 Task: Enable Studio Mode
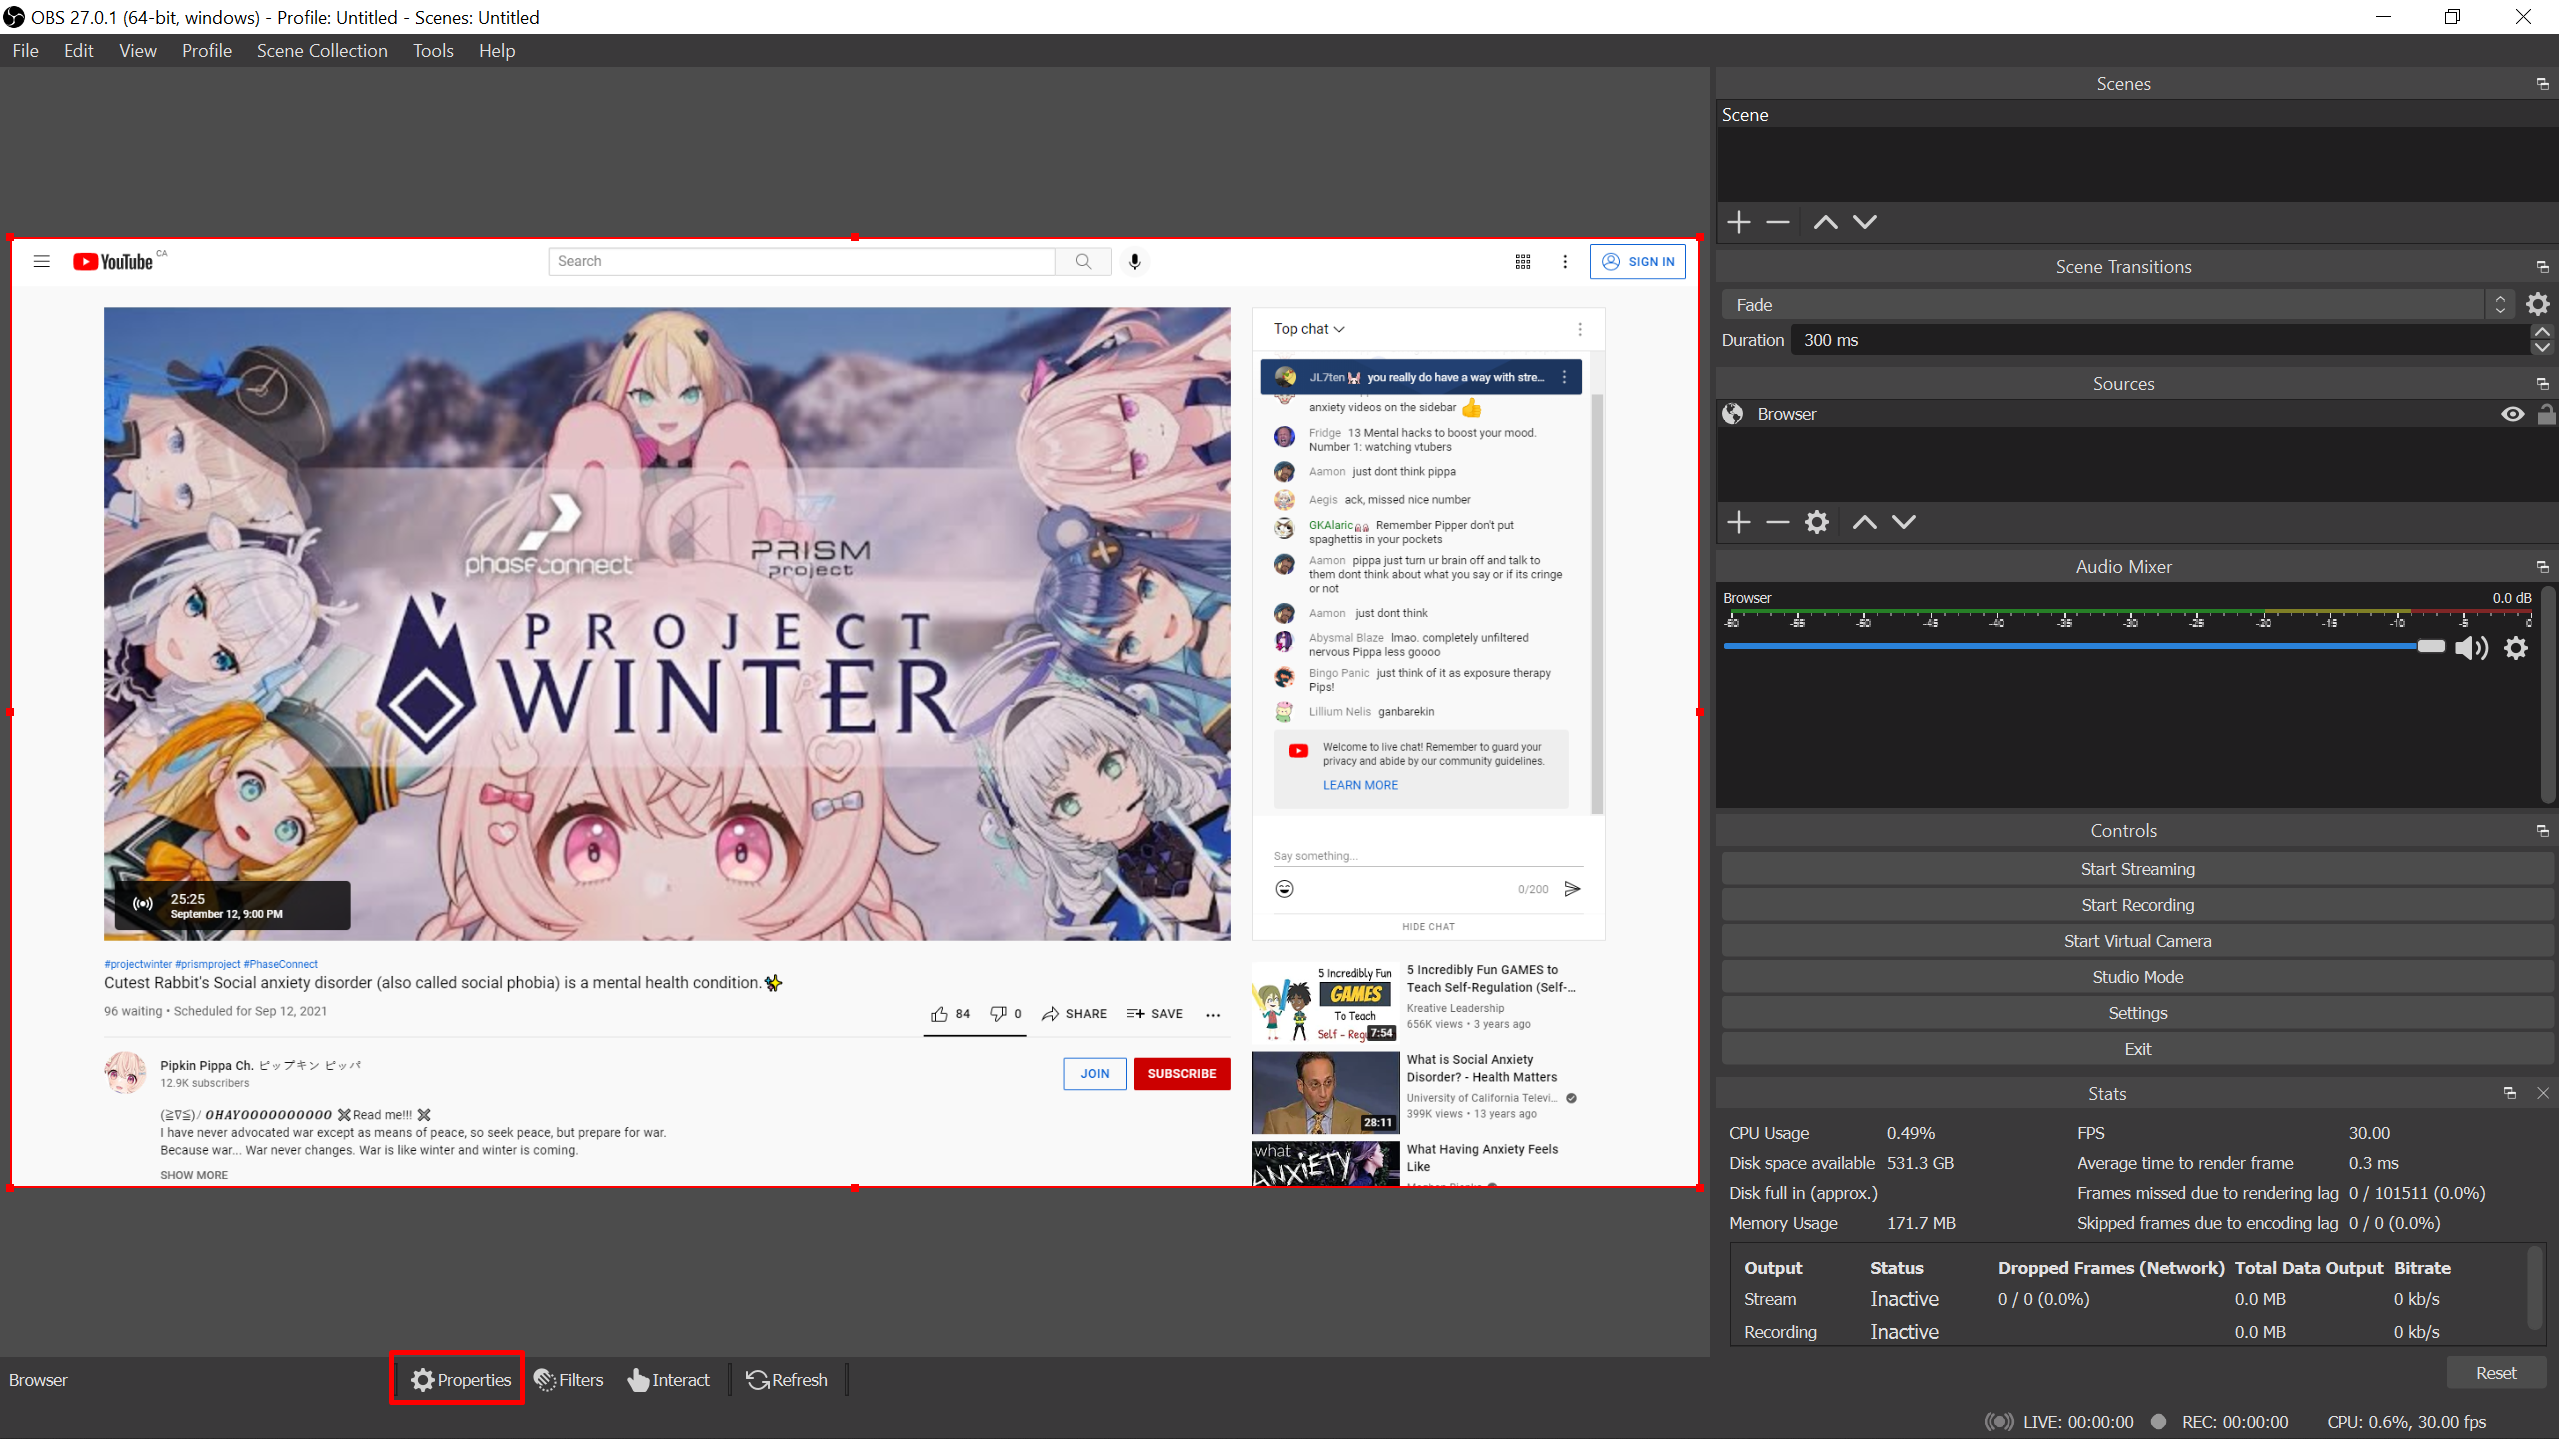coord(2137,977)
